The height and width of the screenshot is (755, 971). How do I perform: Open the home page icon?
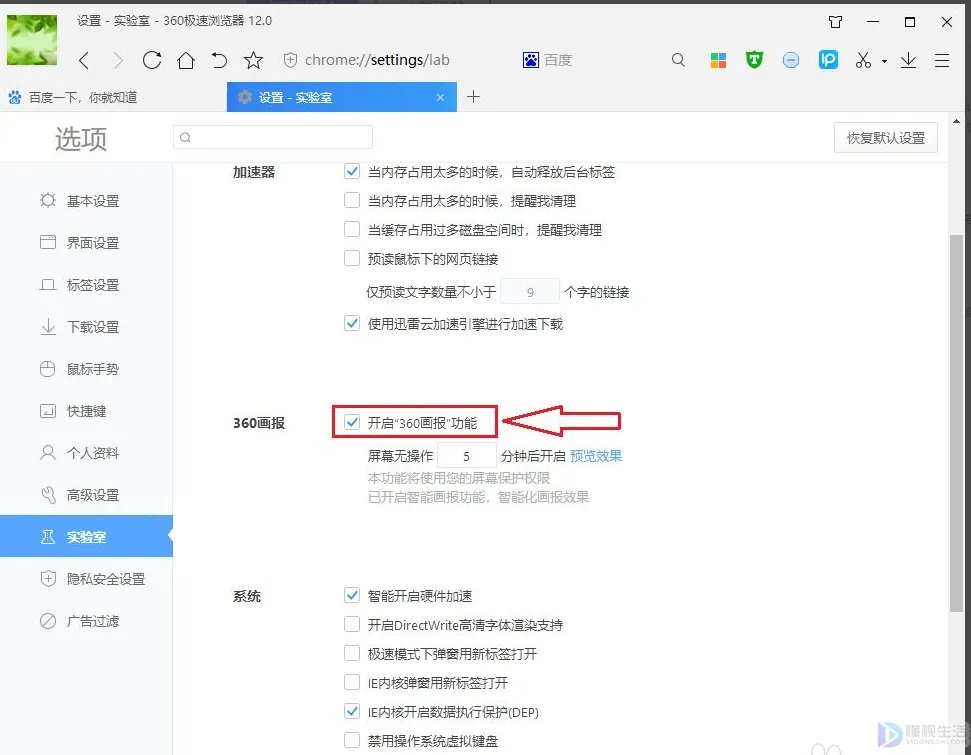[x=186, y=60]
